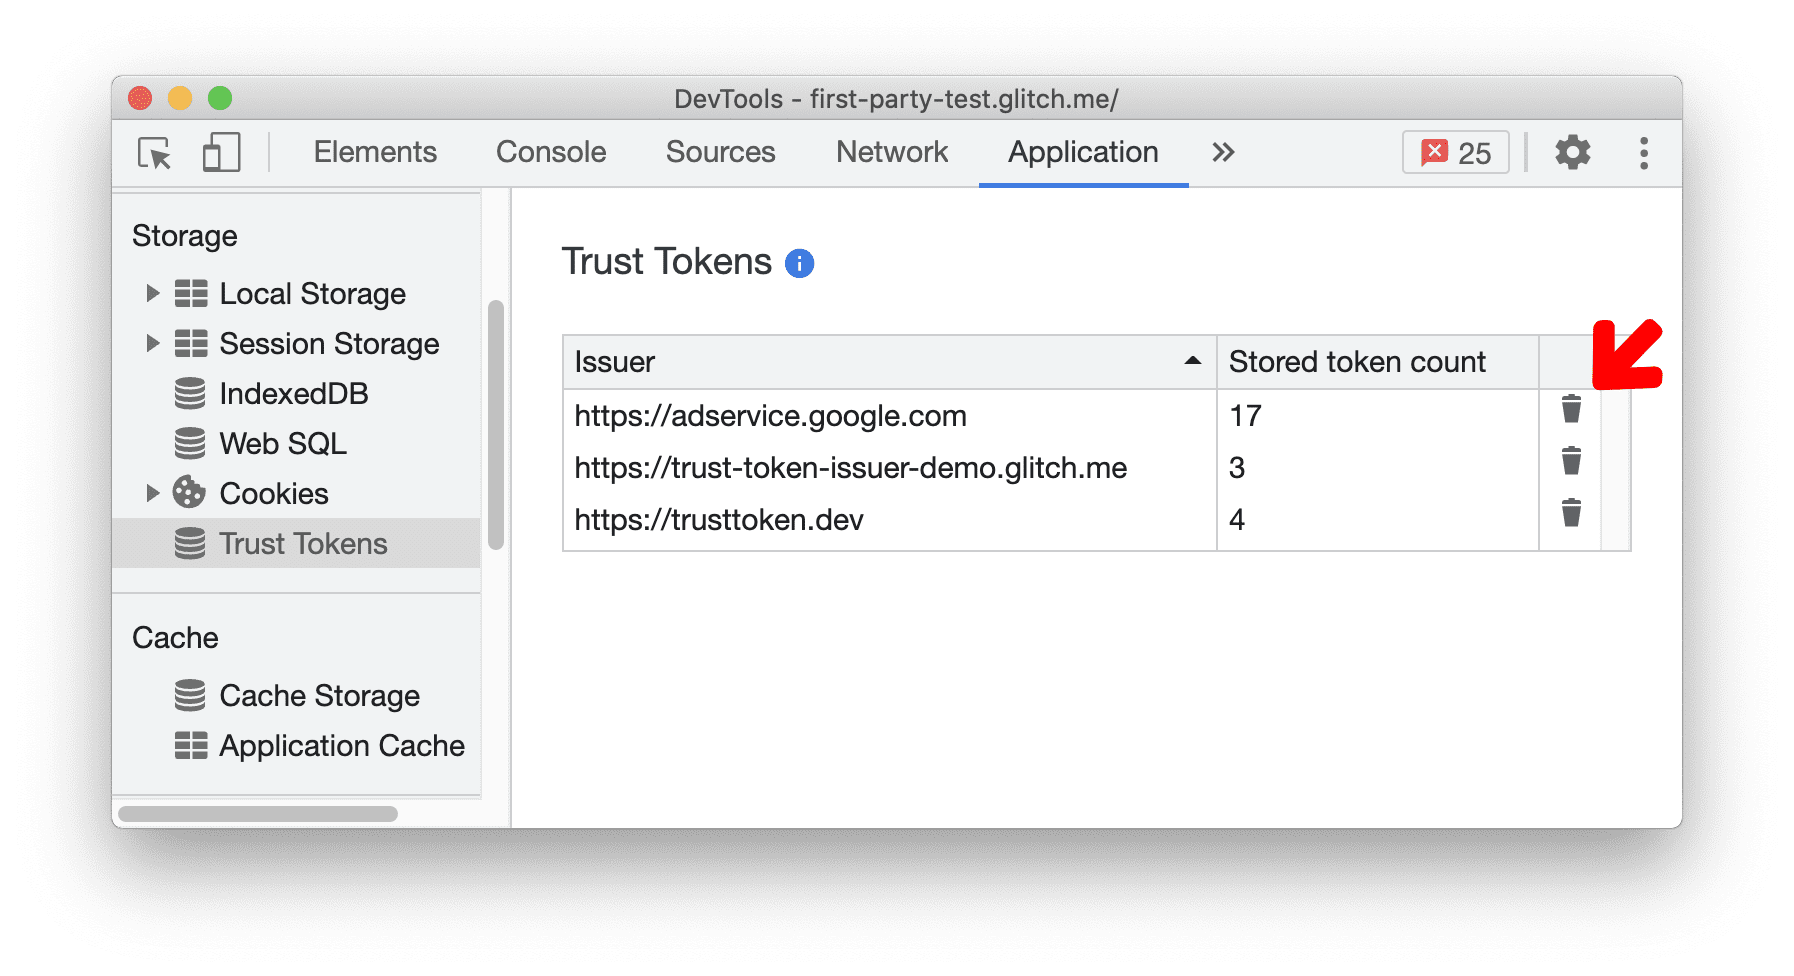Expand the Session Storage tree item
1794x976 pixels.
[x=153, y=343]
